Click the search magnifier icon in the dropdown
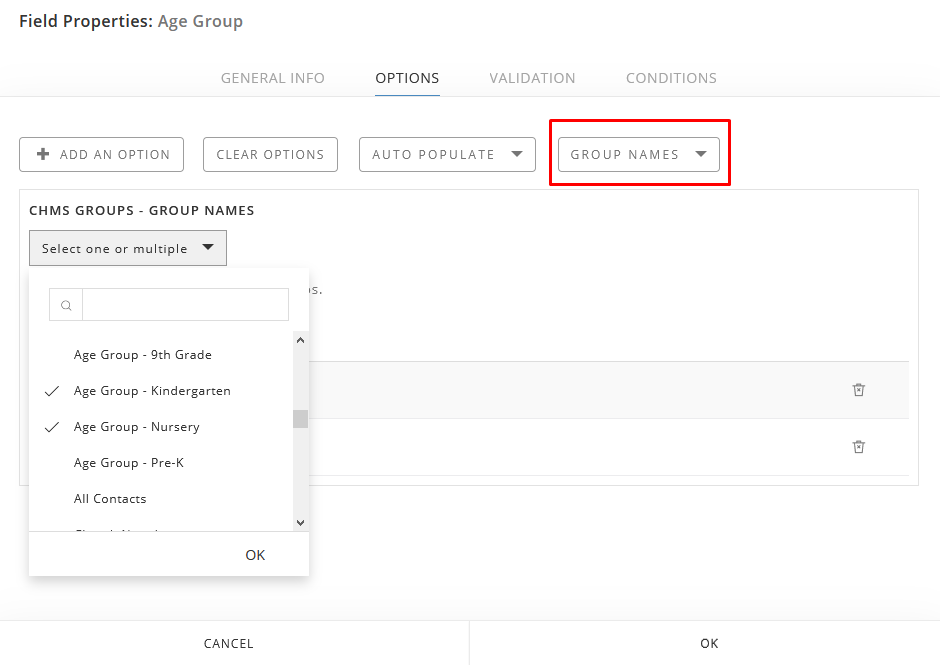This screenshot has height=665, width=940. click(65, 304)
